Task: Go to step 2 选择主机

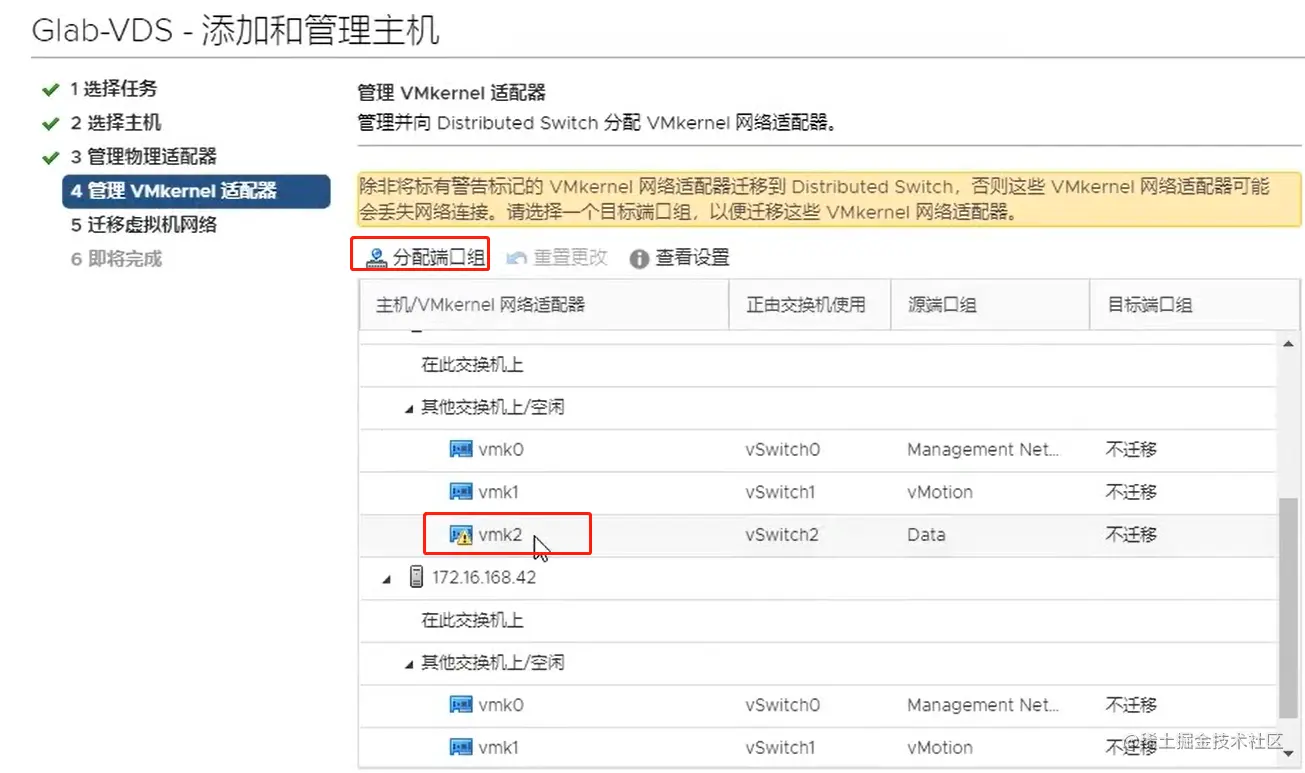Action: 116,123
